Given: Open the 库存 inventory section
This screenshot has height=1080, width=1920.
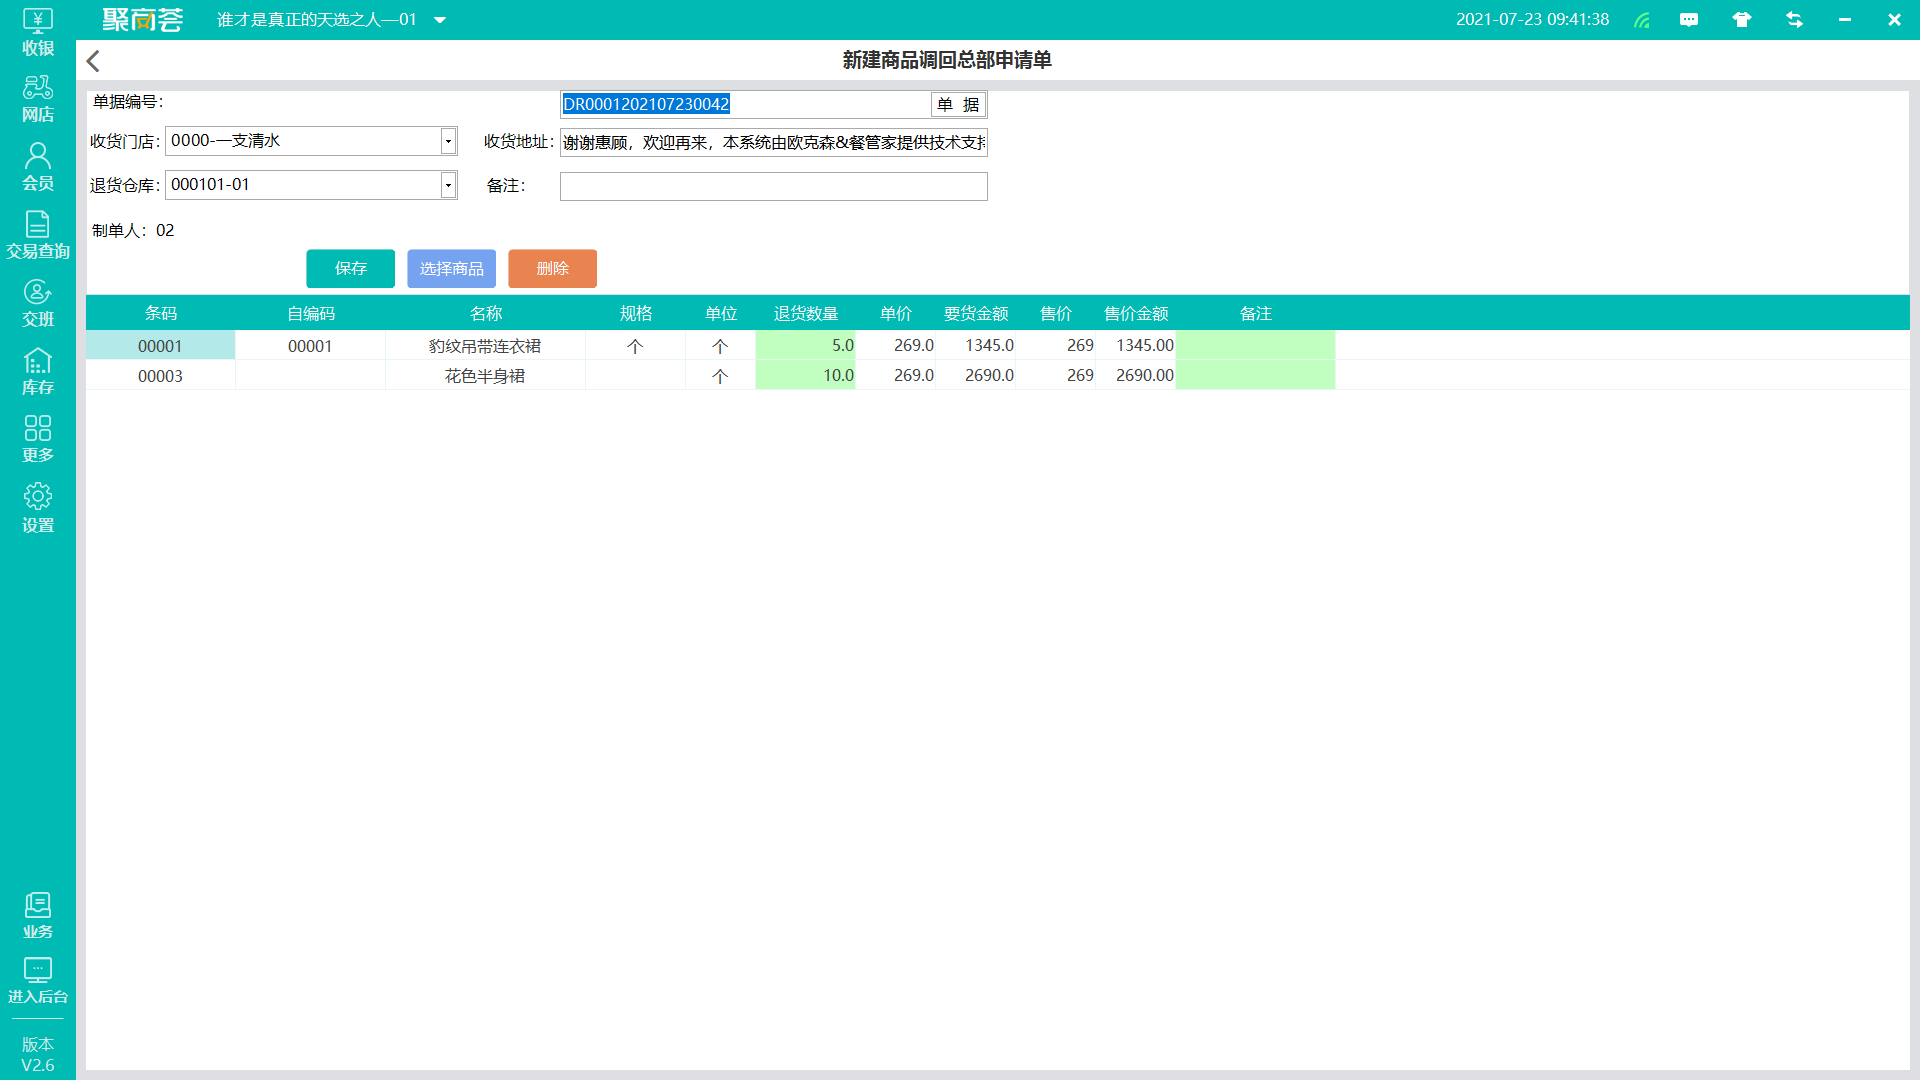Looking at the screenshot, I should [x=38, y=372].
